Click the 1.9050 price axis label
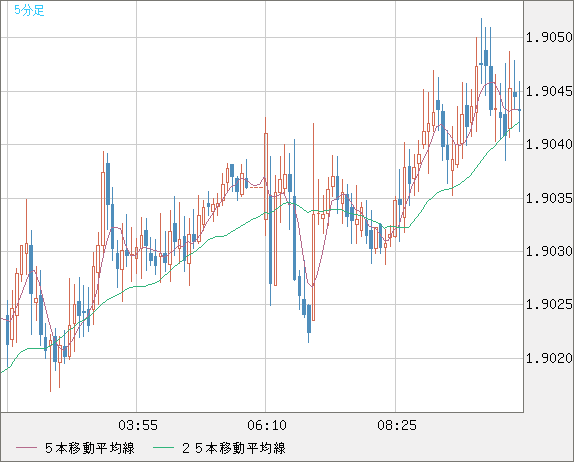 549,37
